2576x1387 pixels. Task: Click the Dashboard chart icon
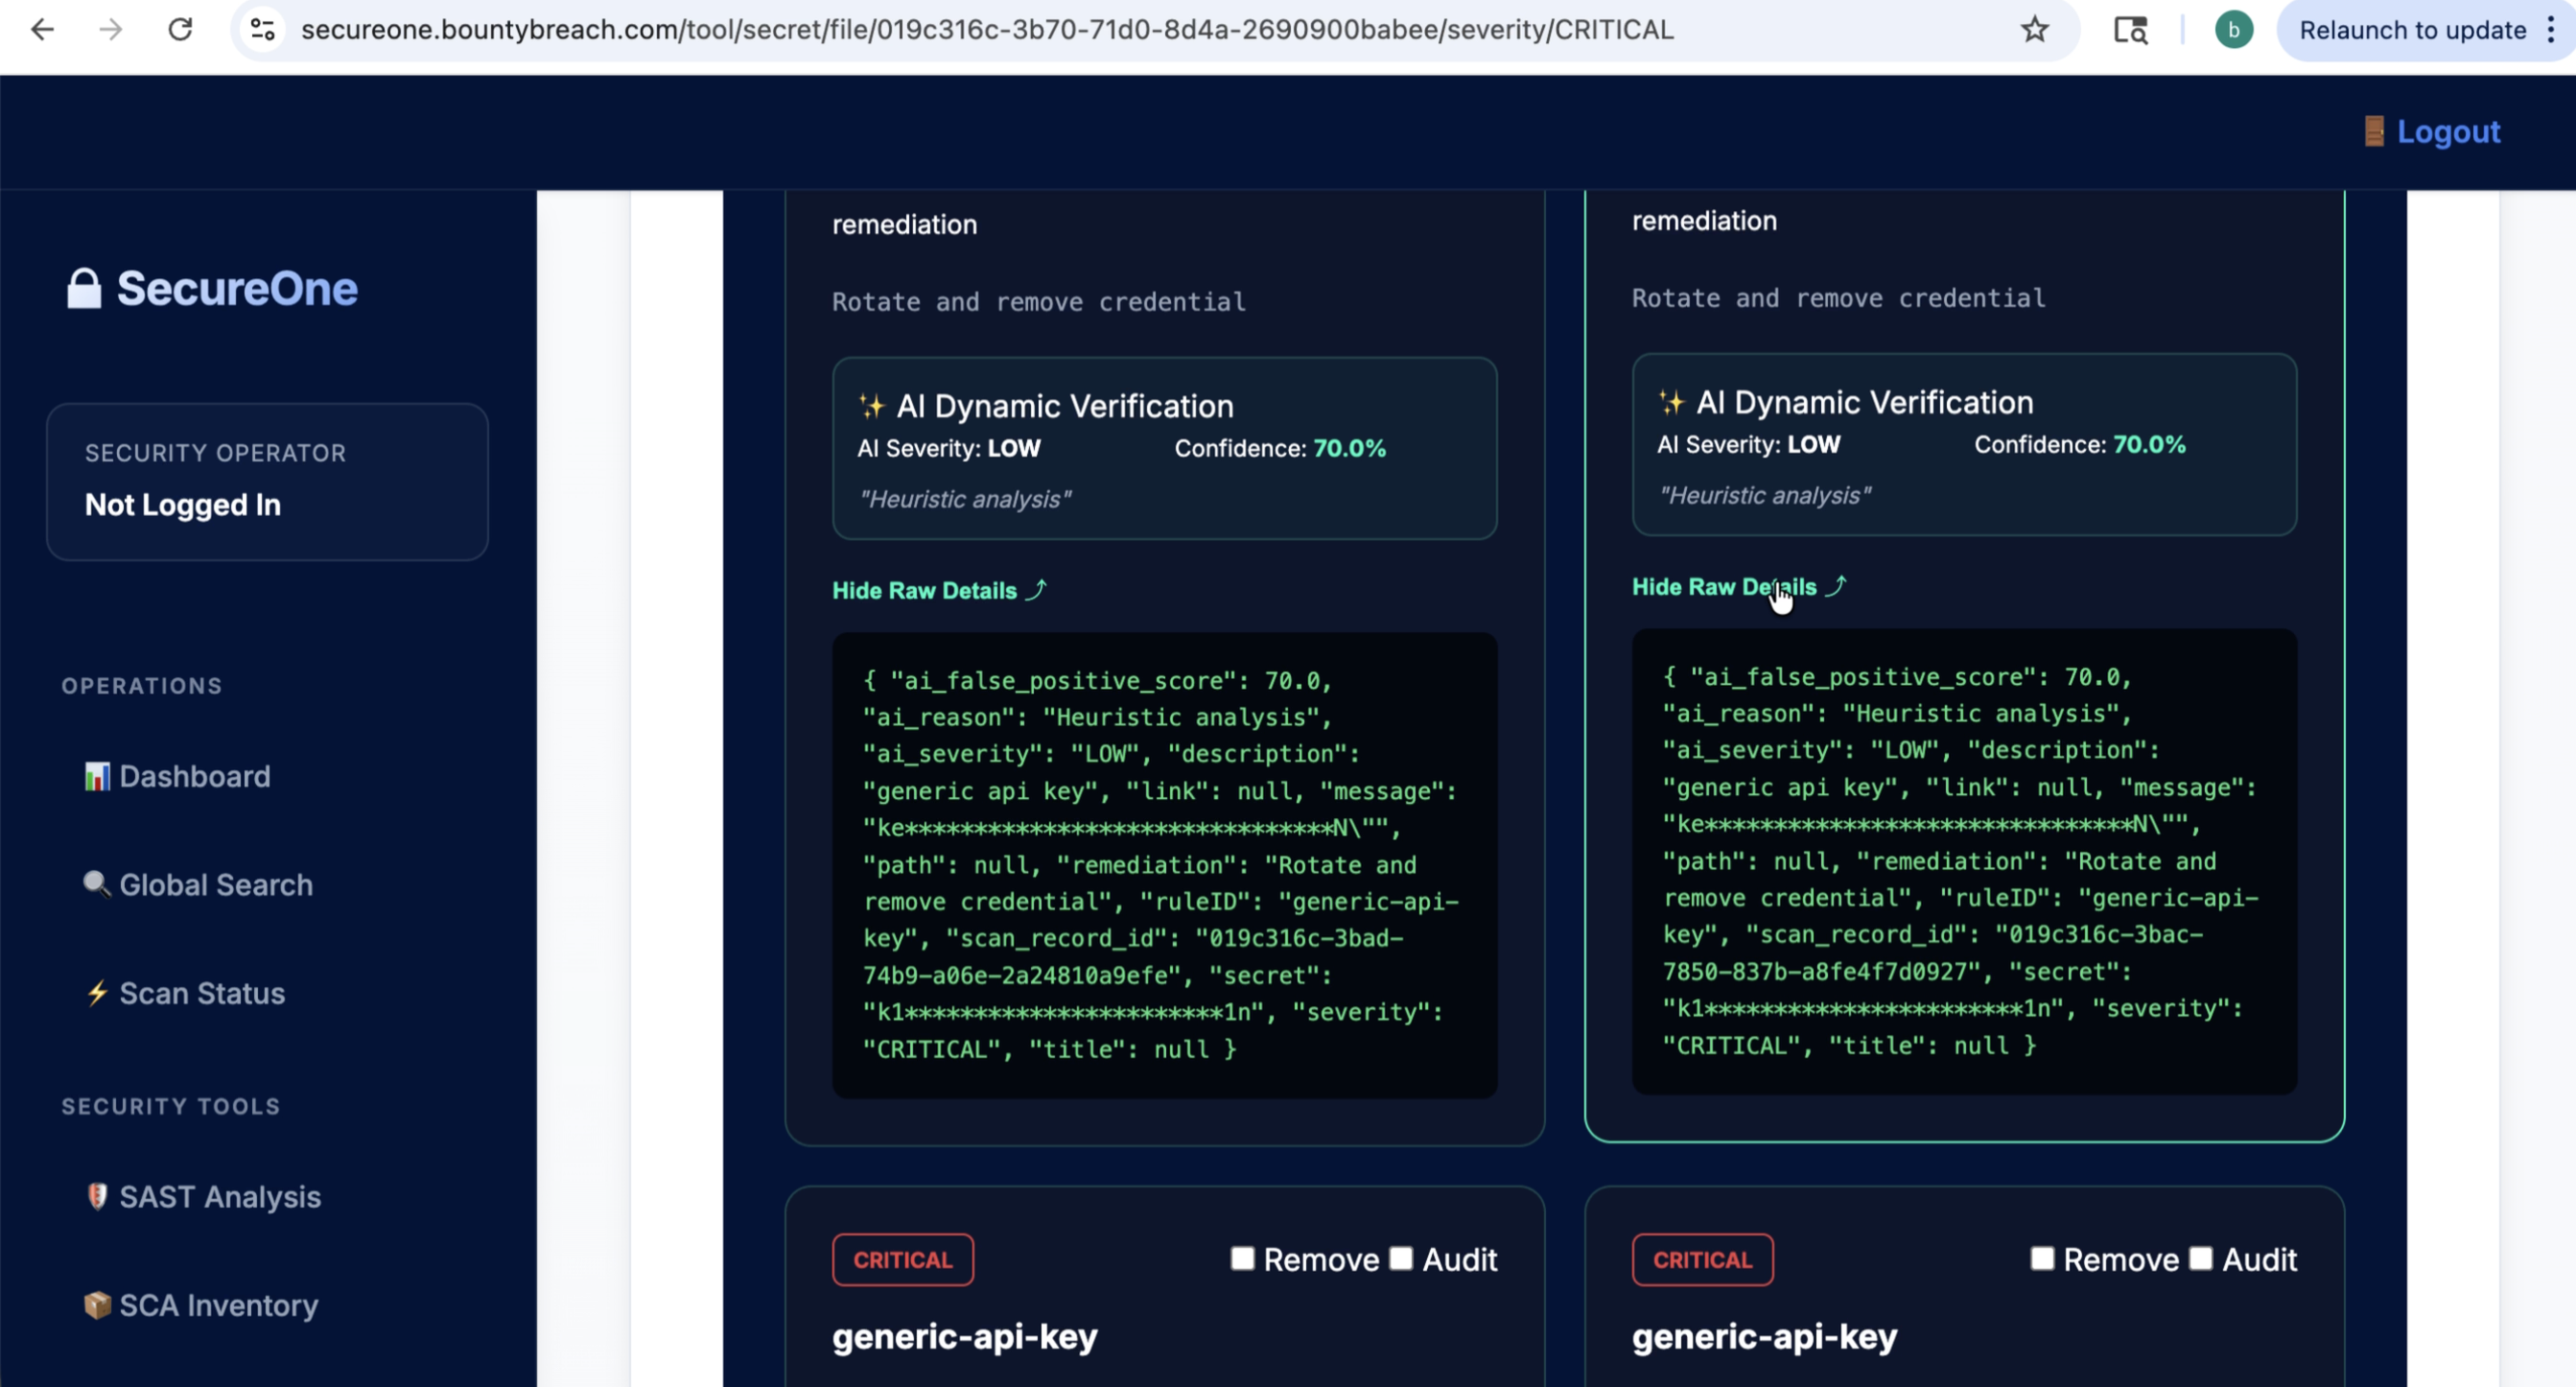(x=97, y=777)
